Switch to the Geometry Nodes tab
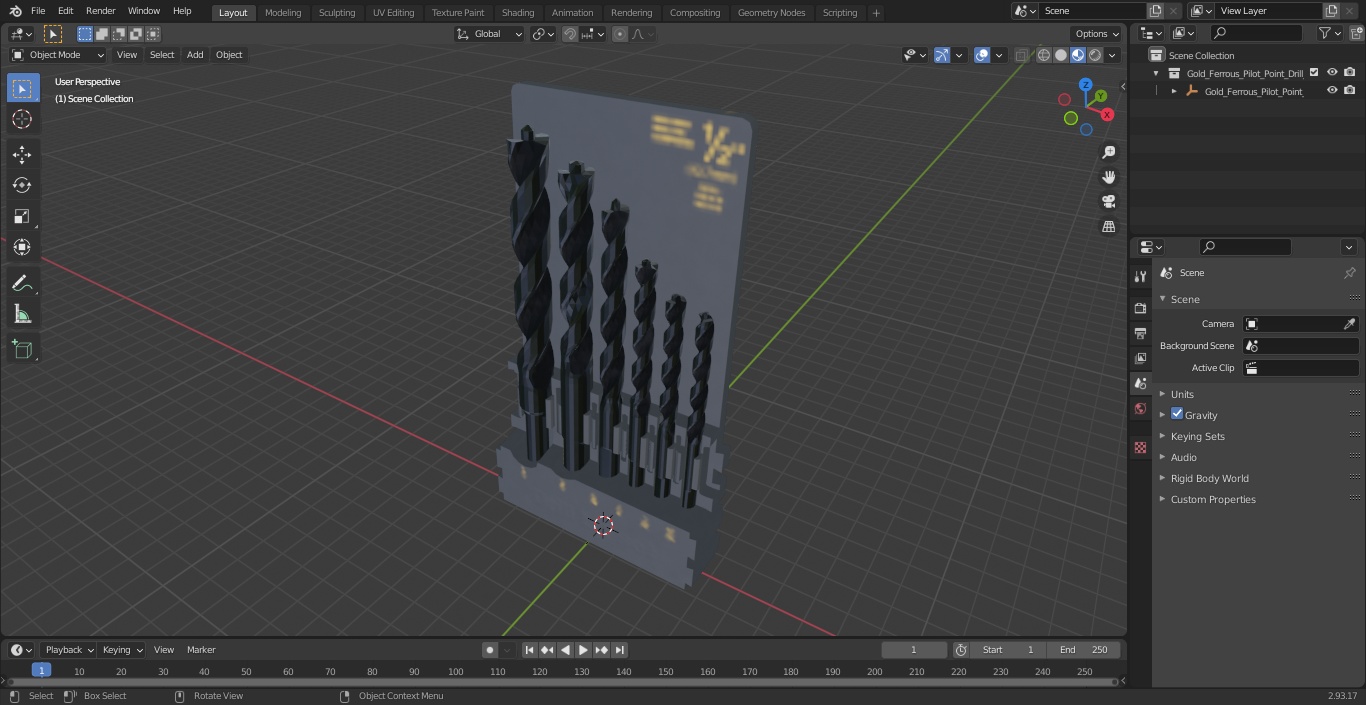The width and height of the screenshot is (1366, 705). tap(772, 13)
